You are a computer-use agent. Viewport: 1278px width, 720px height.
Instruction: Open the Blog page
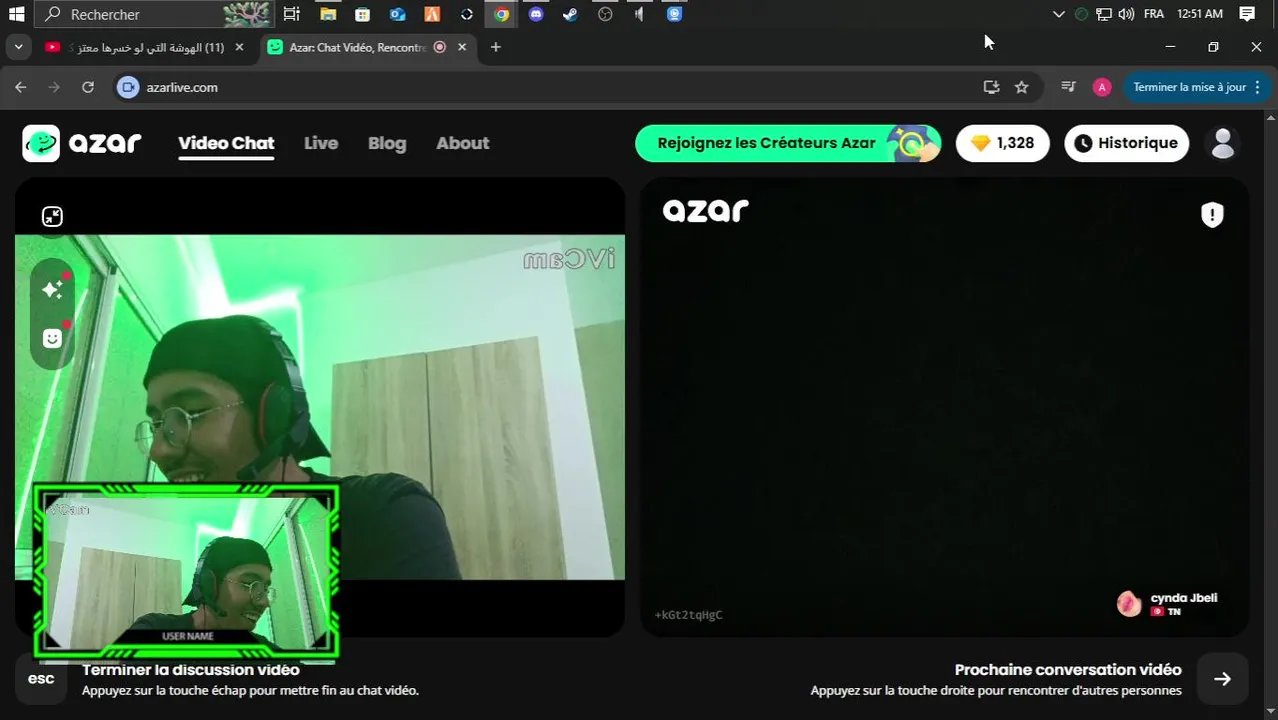pyautogui.click(x=387, y=143)
